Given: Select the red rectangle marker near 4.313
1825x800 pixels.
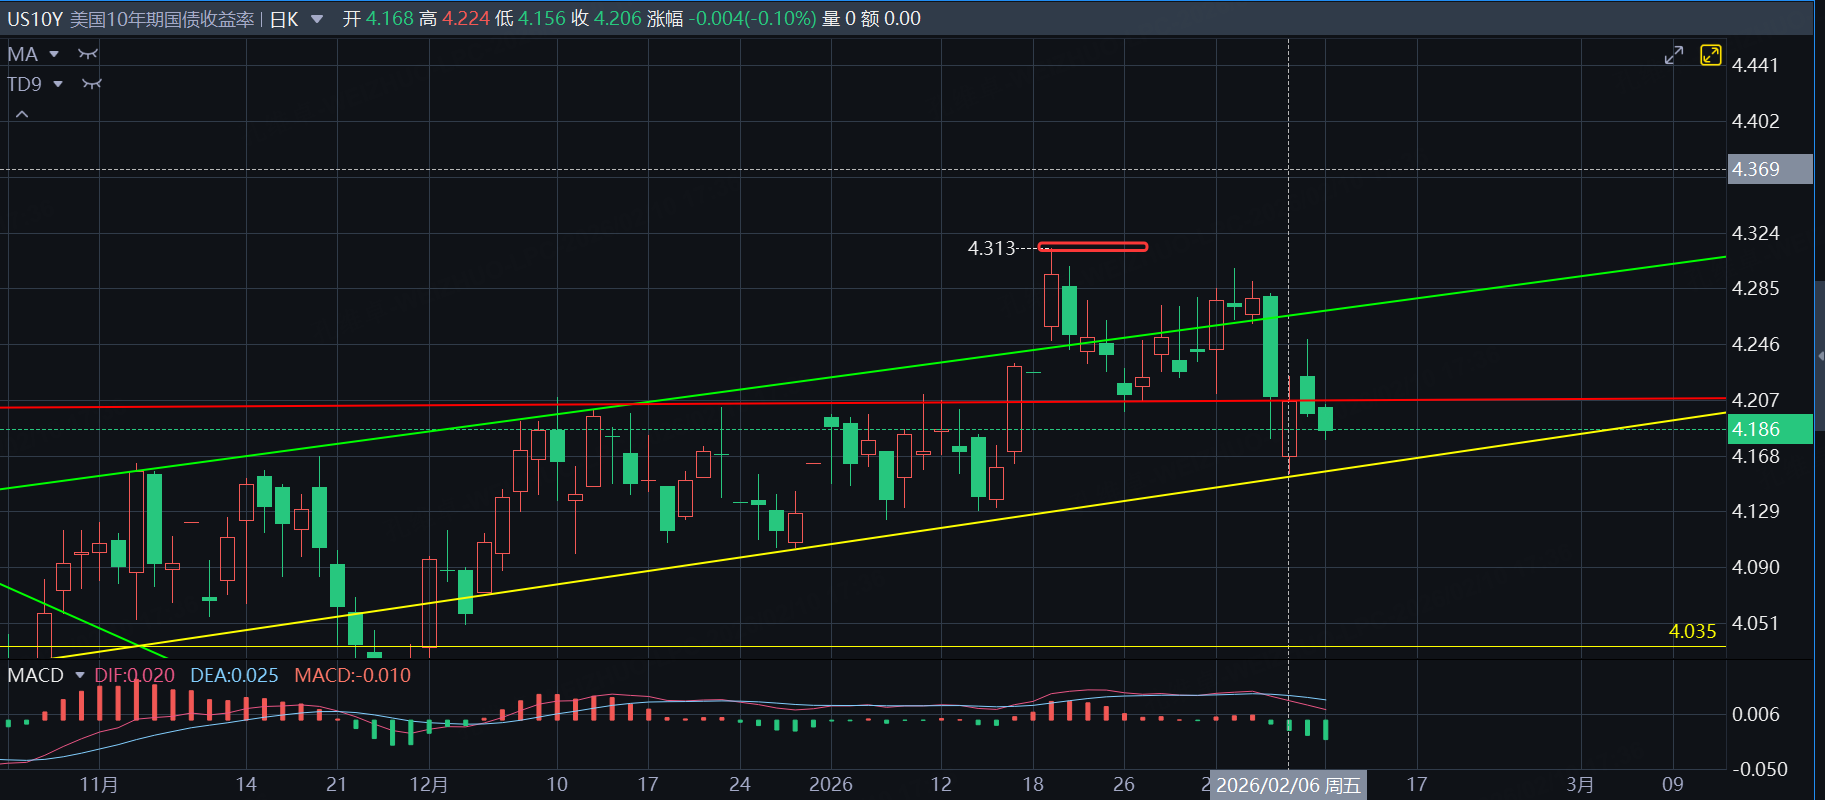Looking at the screenshot, I should pos(1093,247).
